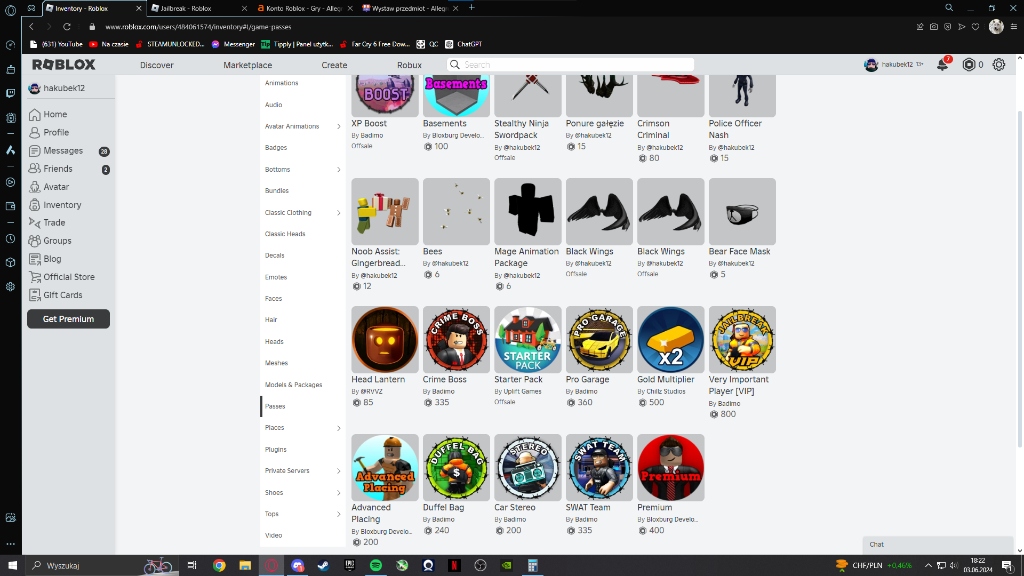
Task: Expand Classic Clothing category
Action: coord(338,213)
